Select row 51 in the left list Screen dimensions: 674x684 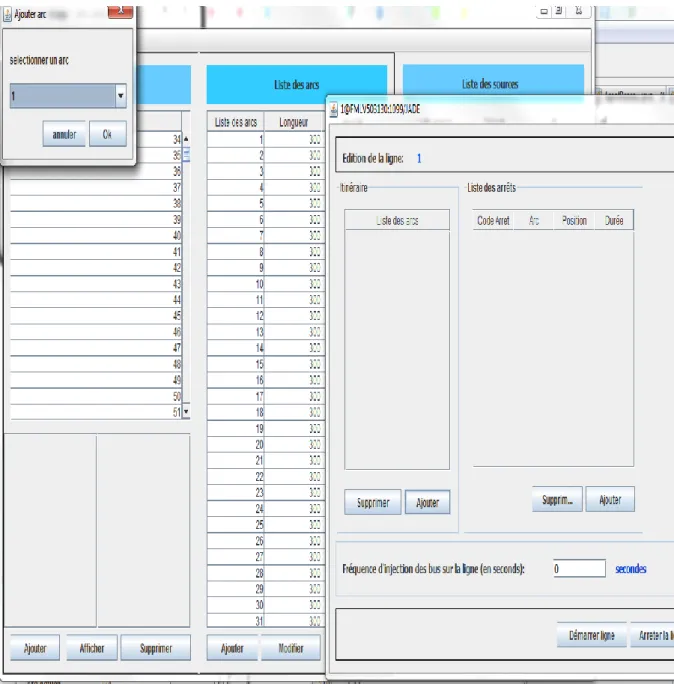tap(96, 412)
